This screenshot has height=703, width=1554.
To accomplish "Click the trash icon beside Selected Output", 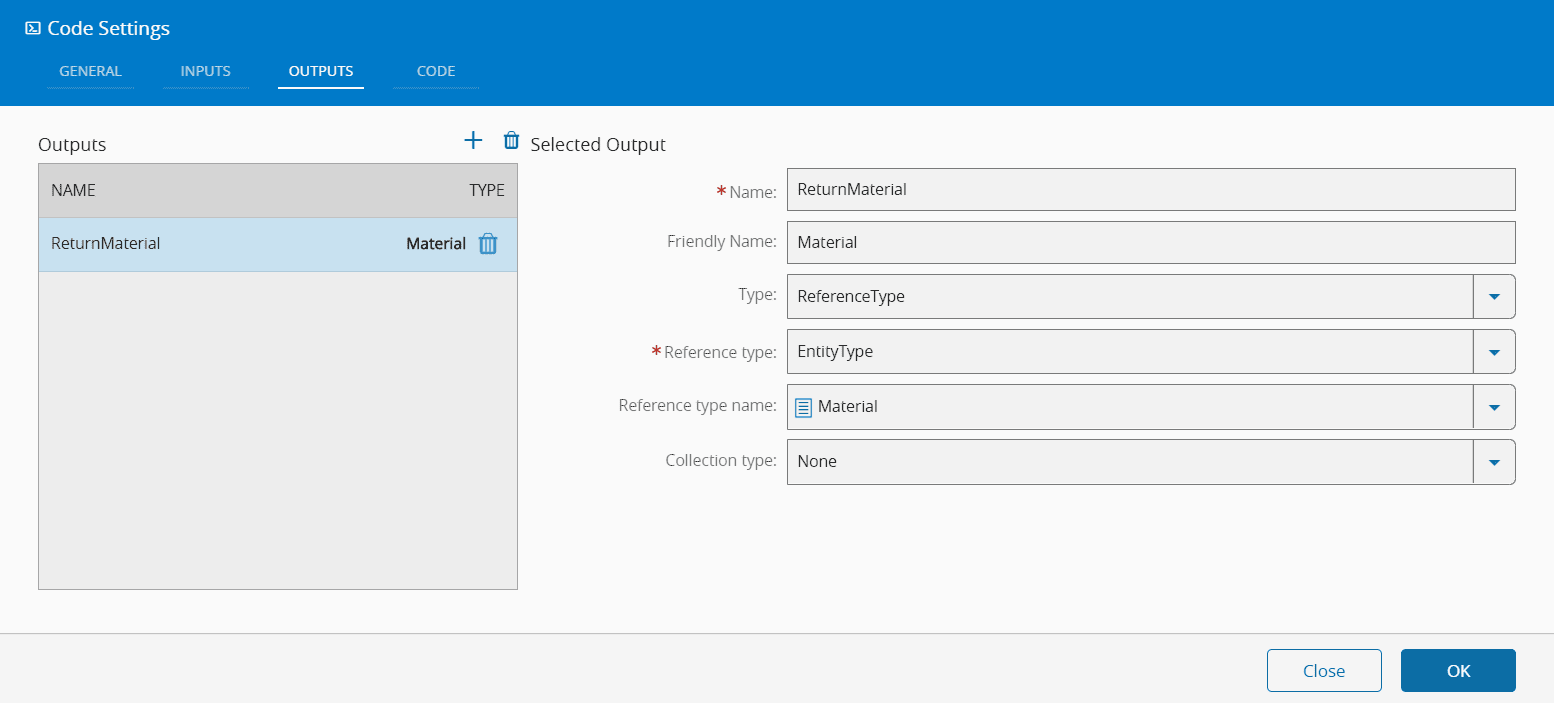I will click(511, 141).
